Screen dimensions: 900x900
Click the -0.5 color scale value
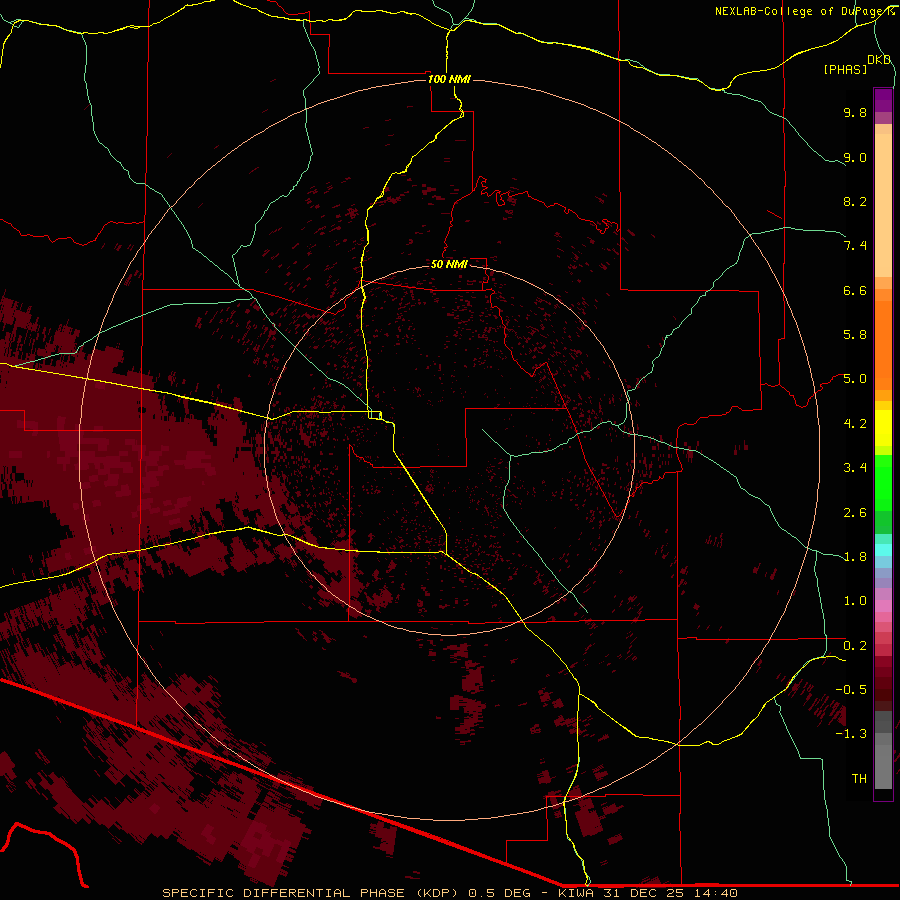[851, 690]
